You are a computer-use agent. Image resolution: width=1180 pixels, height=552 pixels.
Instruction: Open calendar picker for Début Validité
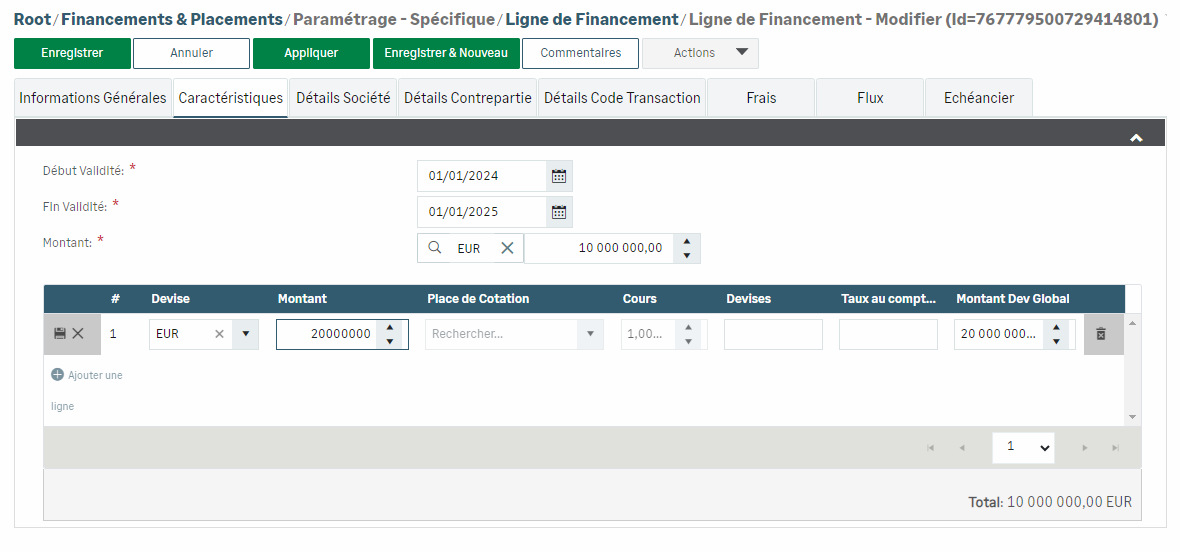(x=559, y=176)
